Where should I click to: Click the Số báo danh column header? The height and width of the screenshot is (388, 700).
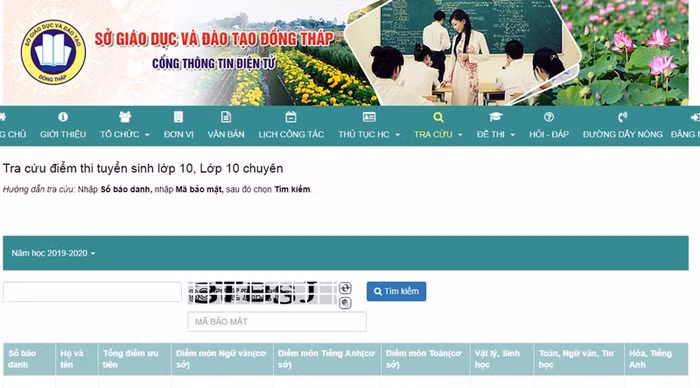[29, 359]
